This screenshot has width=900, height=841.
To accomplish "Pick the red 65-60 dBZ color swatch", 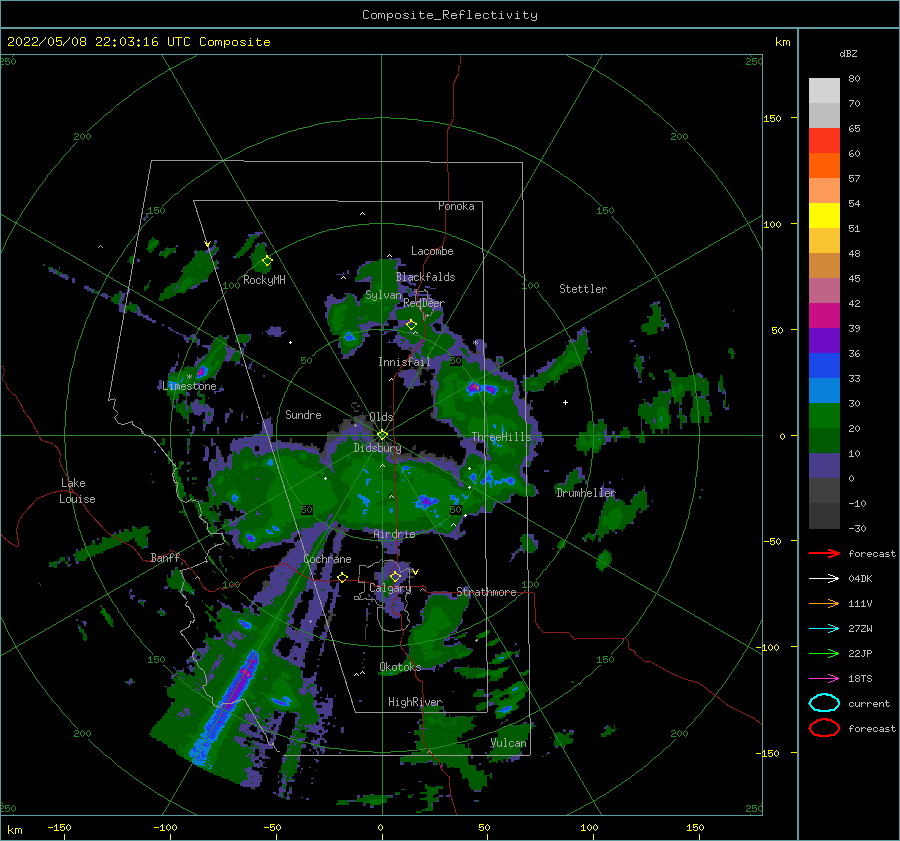I will (x=824, y=141).
